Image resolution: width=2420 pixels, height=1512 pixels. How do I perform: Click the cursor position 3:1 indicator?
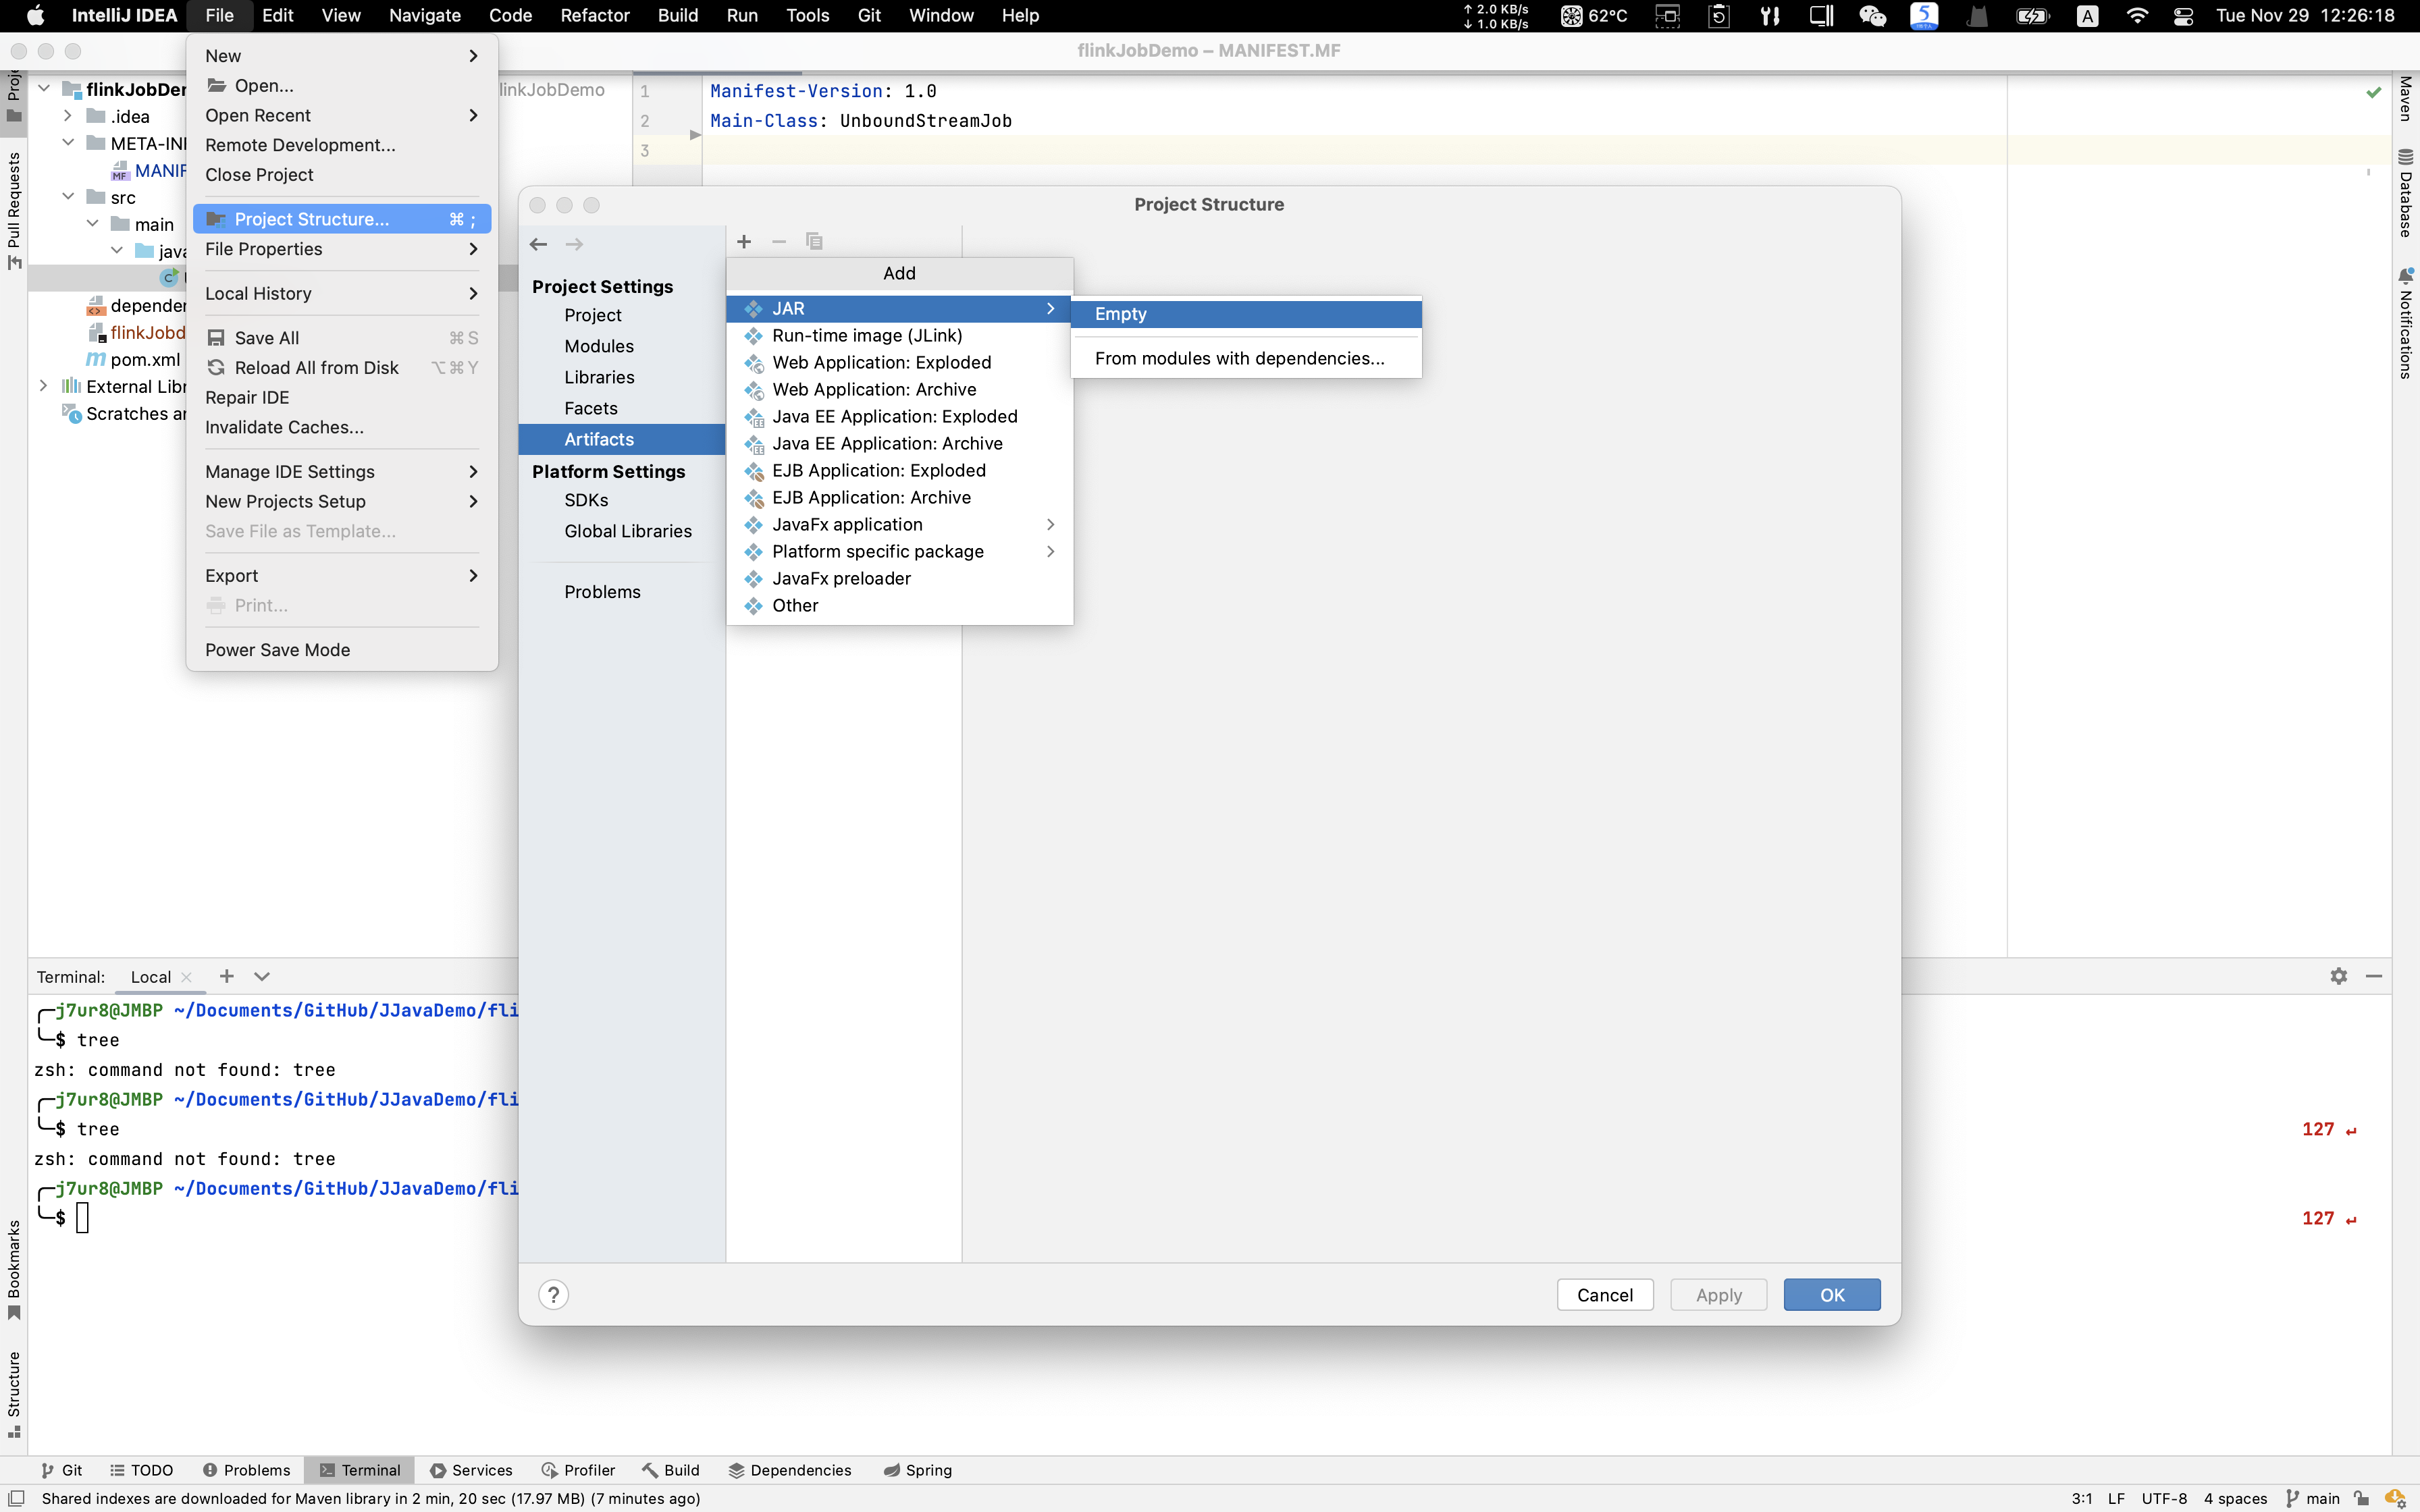[x=2081, y=1498]
